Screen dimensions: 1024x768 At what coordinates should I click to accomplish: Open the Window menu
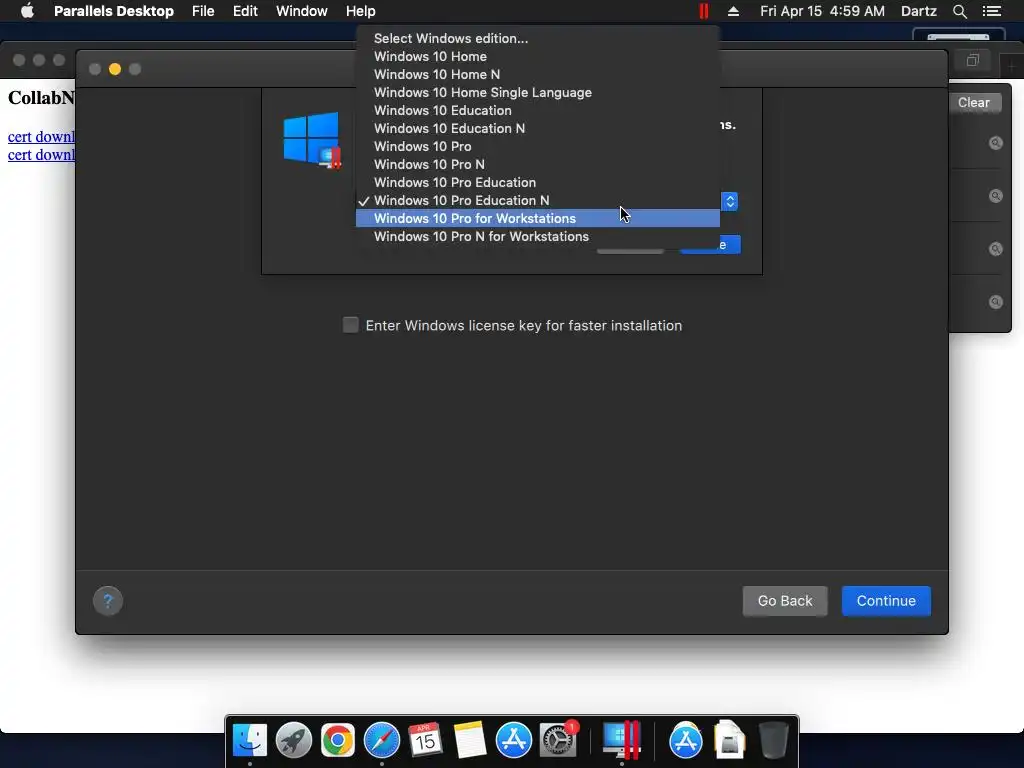coord(302,11)
